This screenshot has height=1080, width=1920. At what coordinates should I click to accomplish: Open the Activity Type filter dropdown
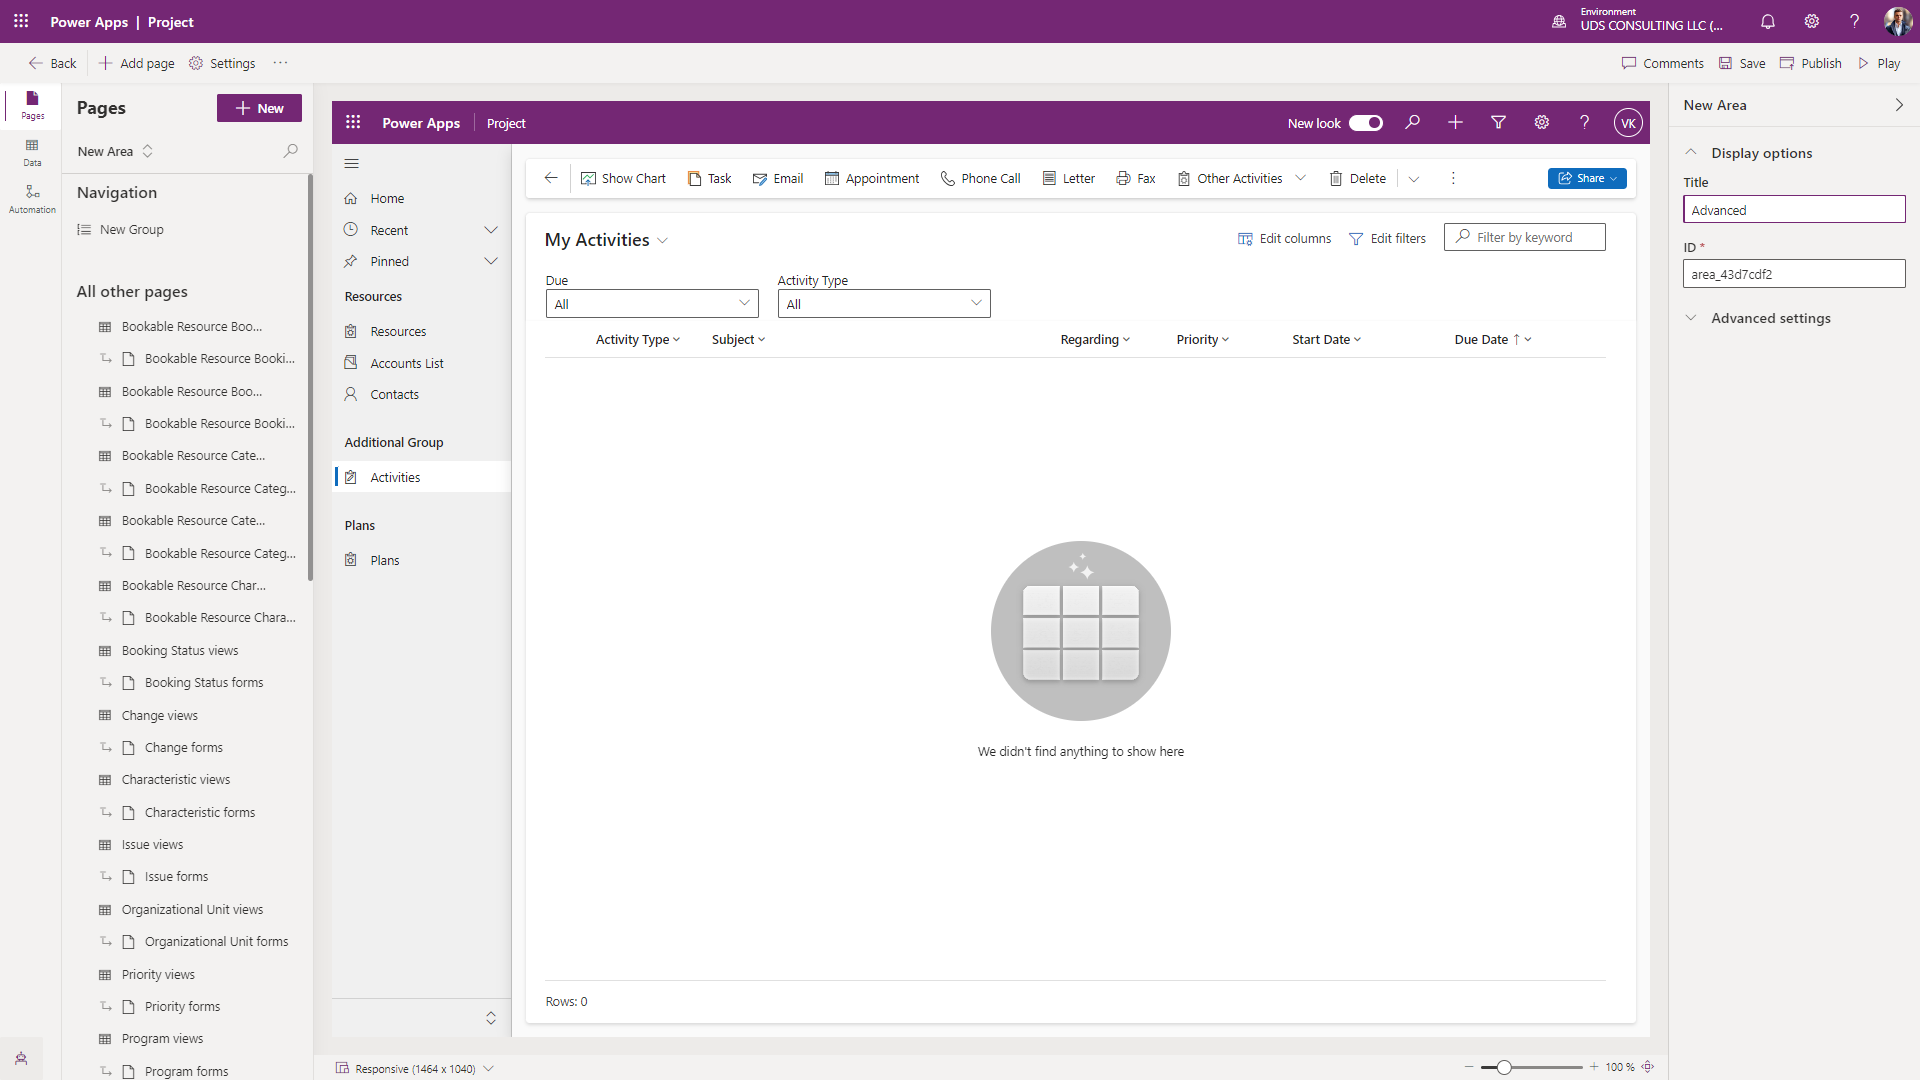(884, 304)
